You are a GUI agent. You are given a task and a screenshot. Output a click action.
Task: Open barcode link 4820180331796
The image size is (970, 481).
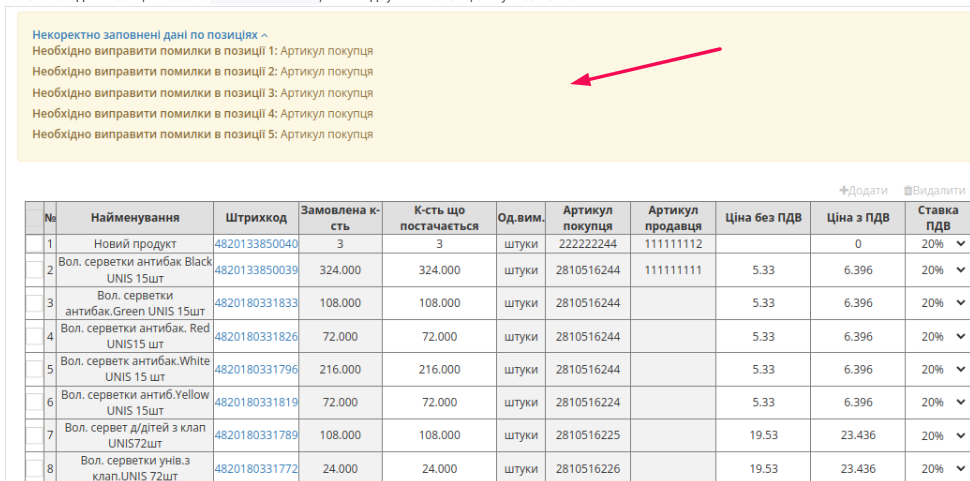(256, 369)
